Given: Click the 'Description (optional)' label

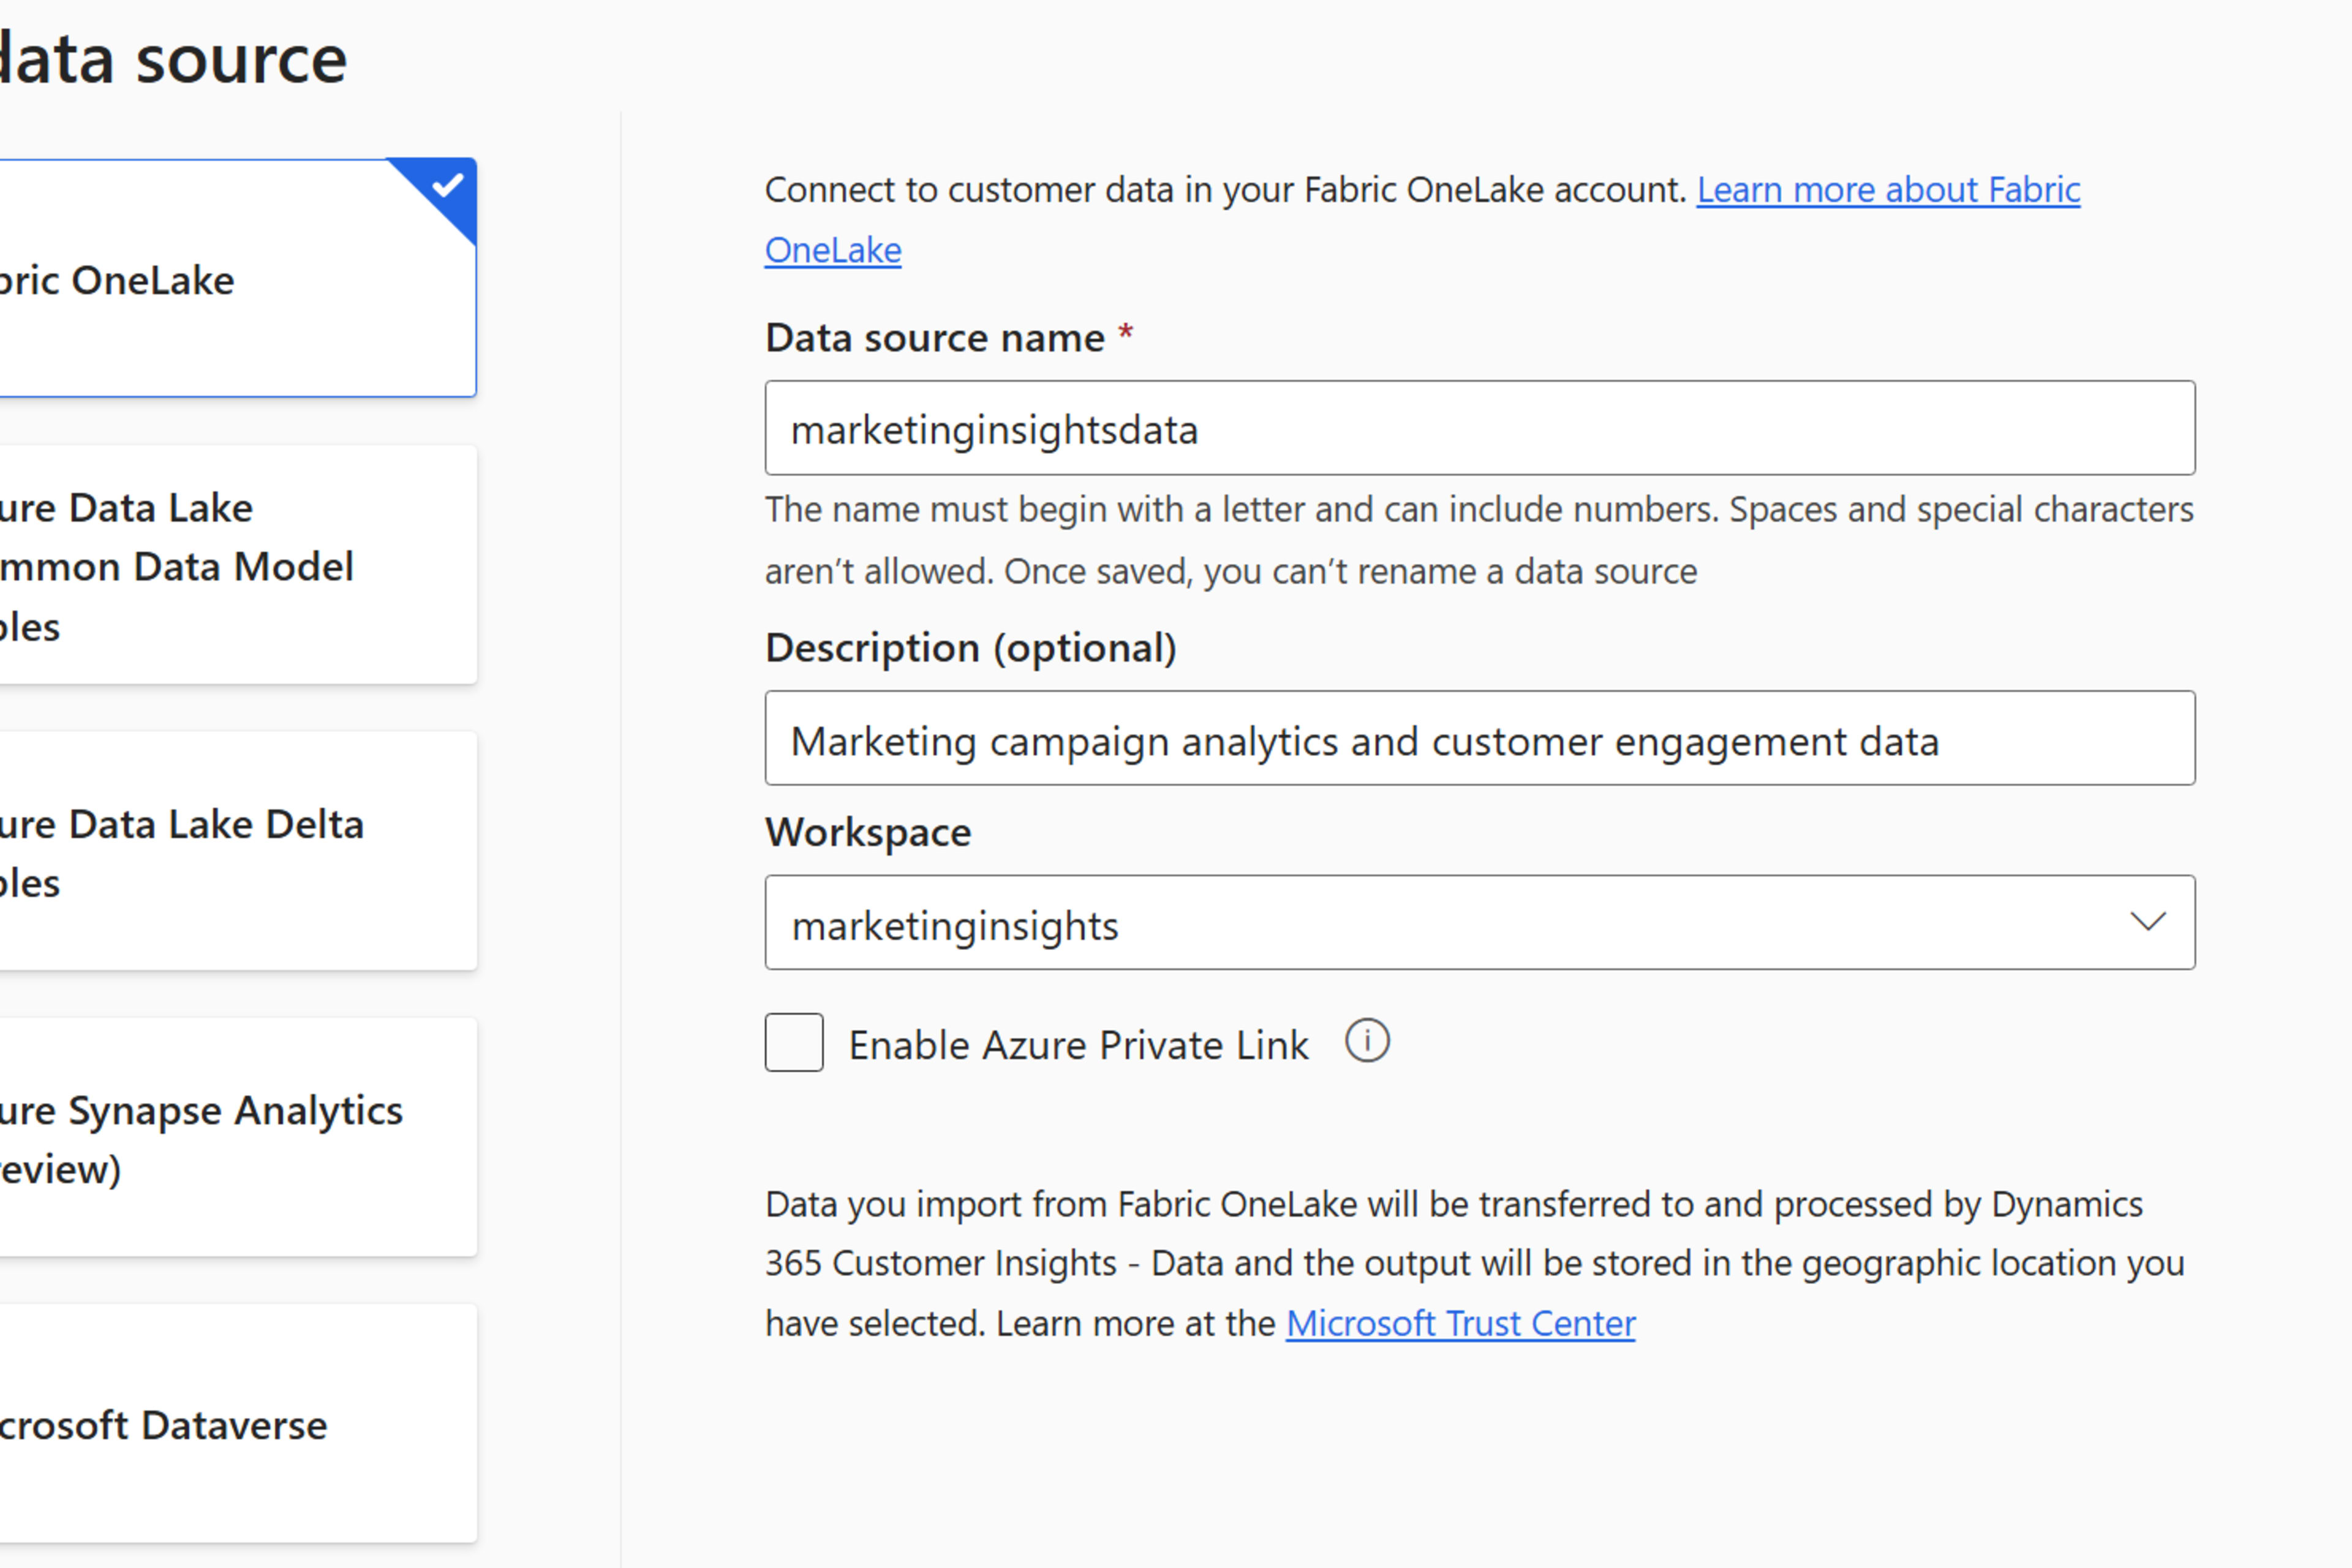Looking at the screenshot, I should pos(971,648).
